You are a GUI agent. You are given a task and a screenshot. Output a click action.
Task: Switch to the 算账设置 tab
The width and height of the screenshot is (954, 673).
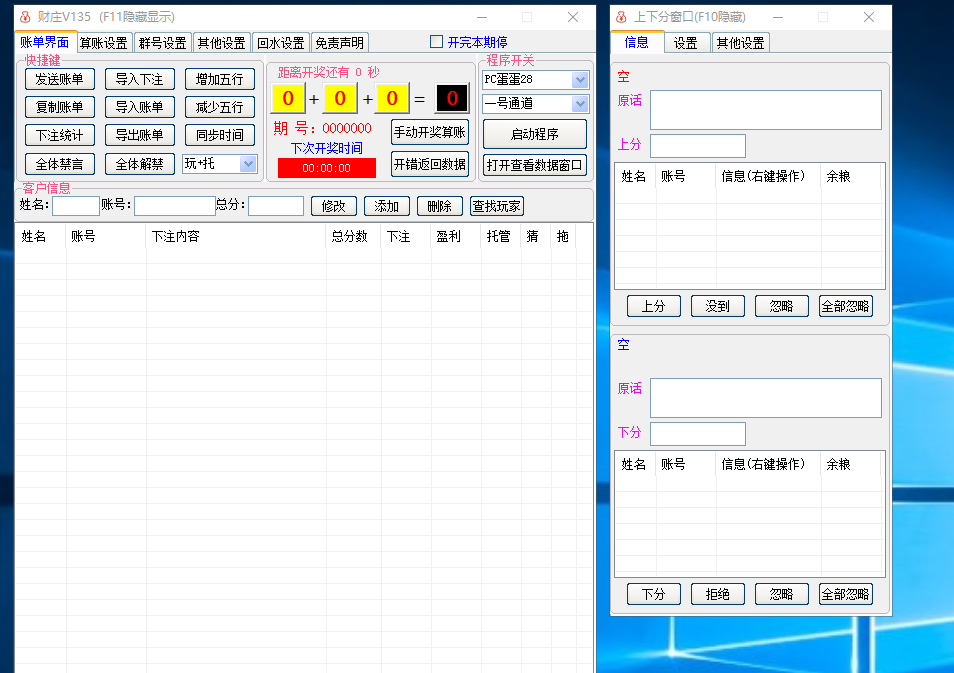coord(104,43)
